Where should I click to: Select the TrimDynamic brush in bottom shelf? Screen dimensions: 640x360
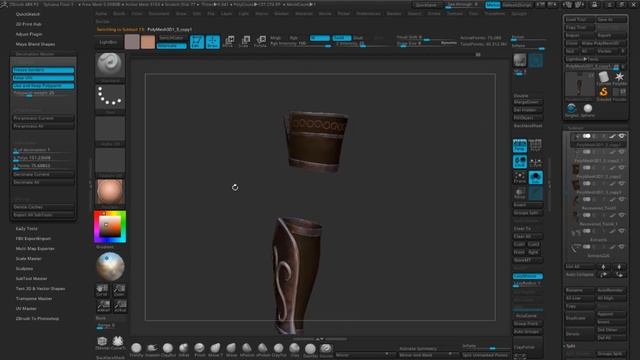point(136,348)
